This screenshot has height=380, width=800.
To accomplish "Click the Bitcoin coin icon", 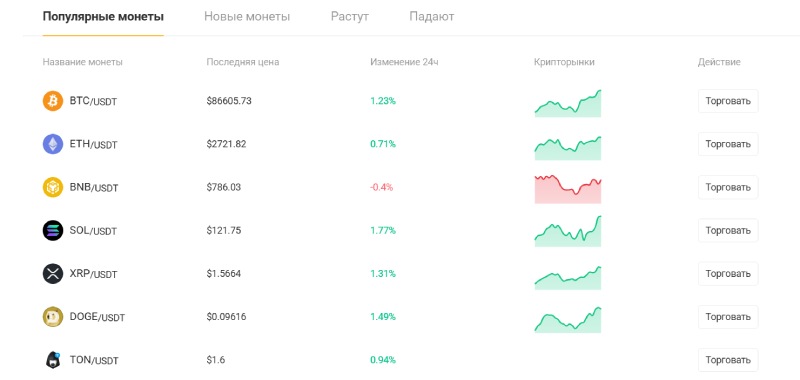I will (53, 101).
